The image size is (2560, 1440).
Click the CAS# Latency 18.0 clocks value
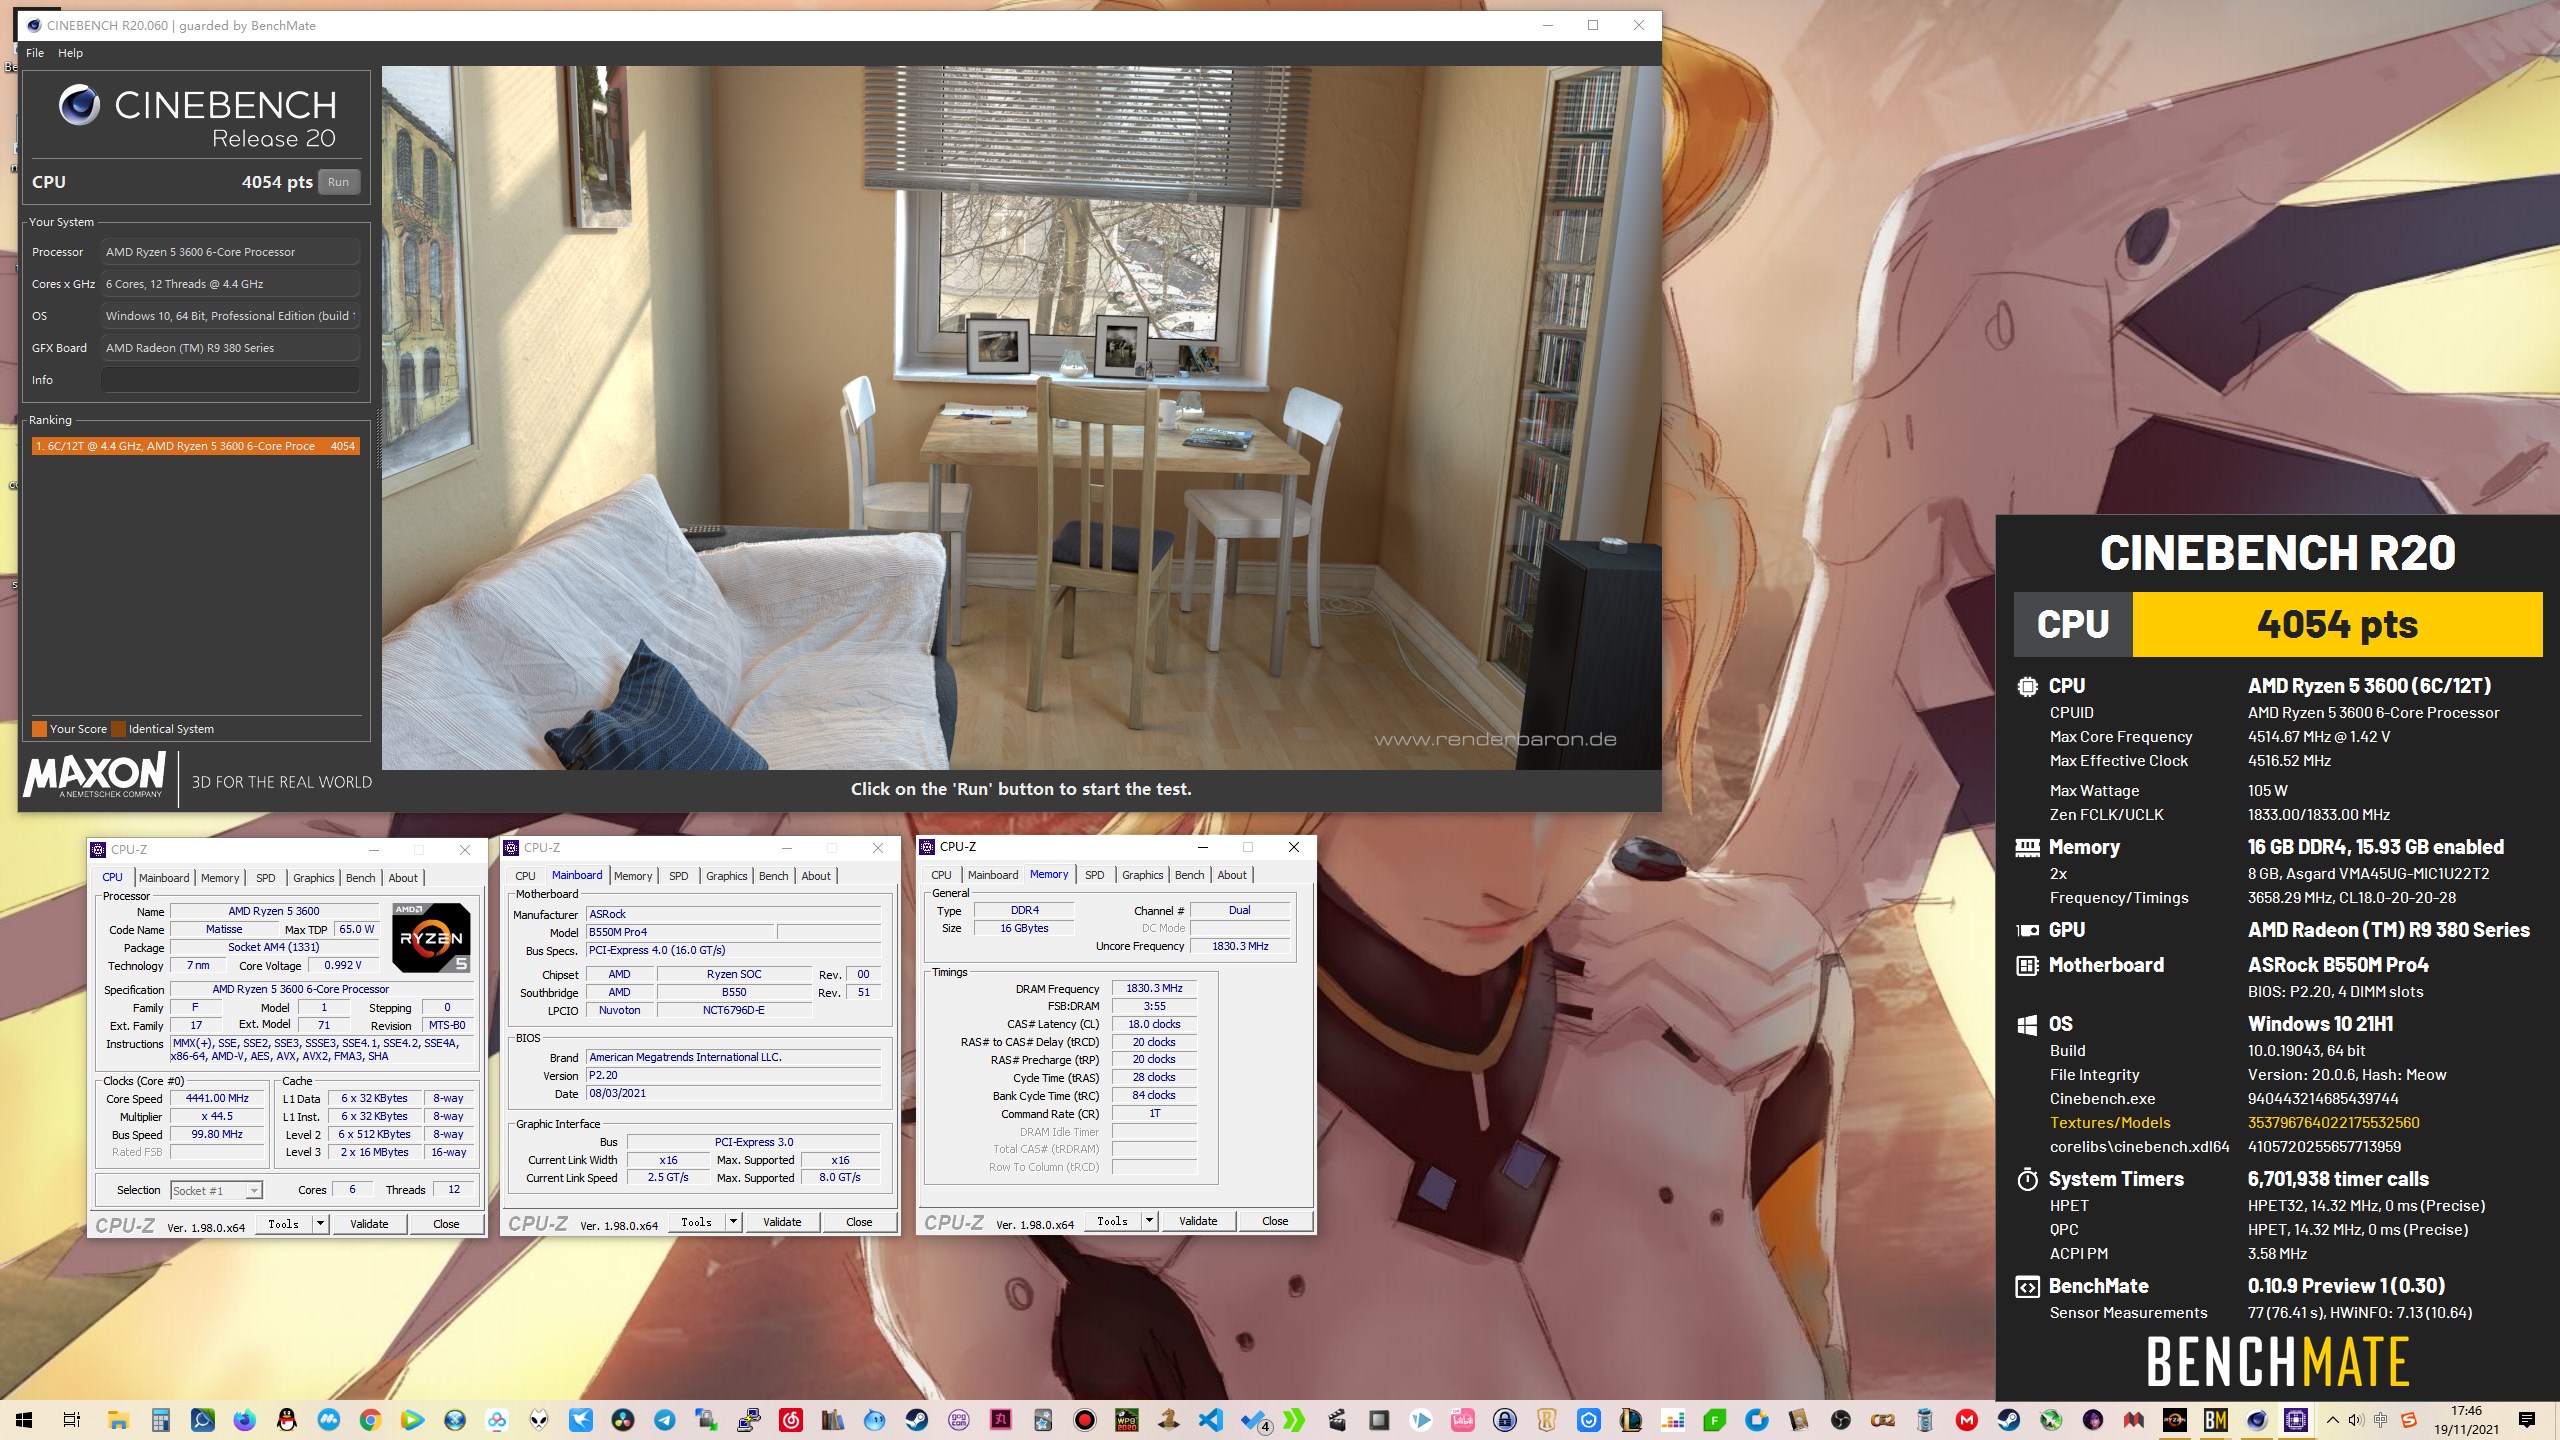pyautogui.click(x=1154, y=1024)
